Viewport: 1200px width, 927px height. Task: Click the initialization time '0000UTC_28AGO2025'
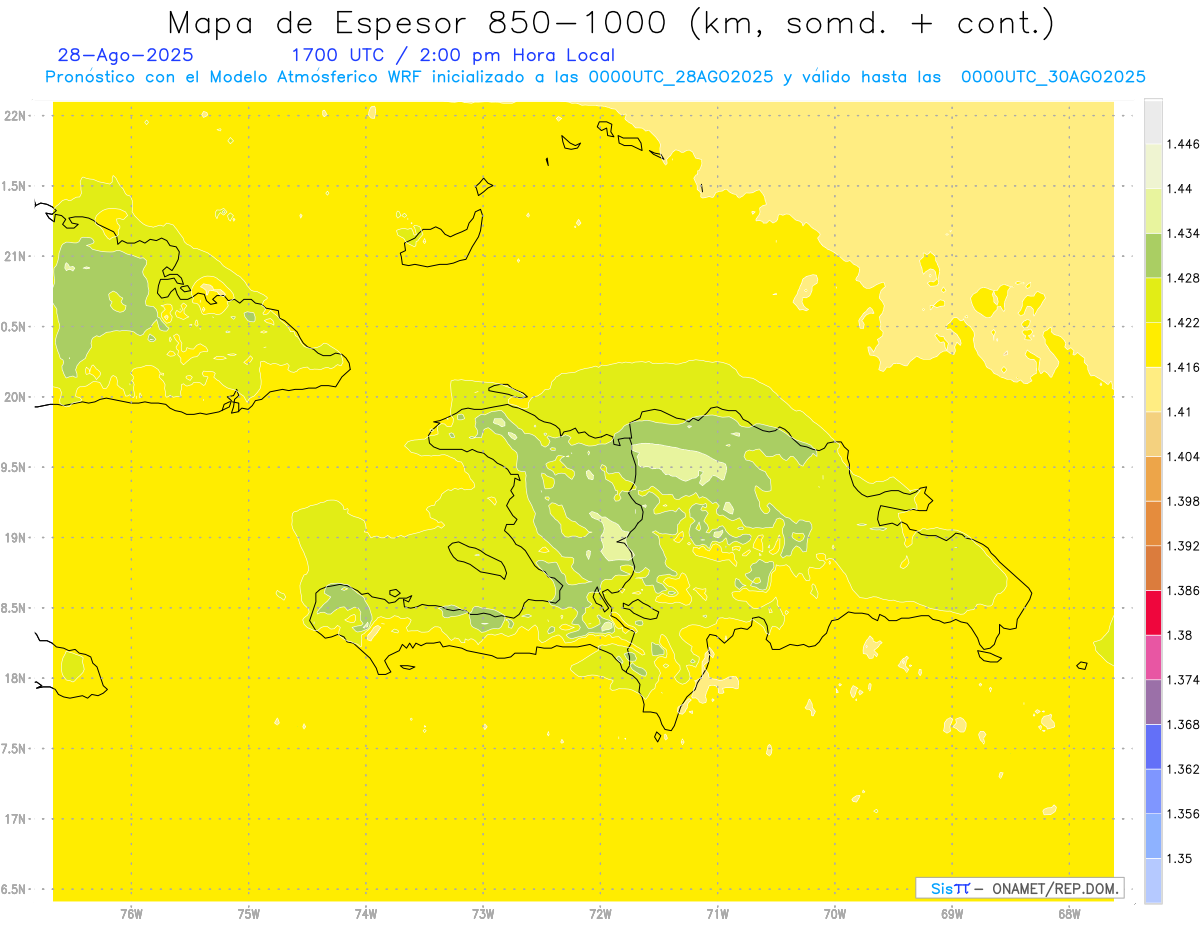coord(680,77)
